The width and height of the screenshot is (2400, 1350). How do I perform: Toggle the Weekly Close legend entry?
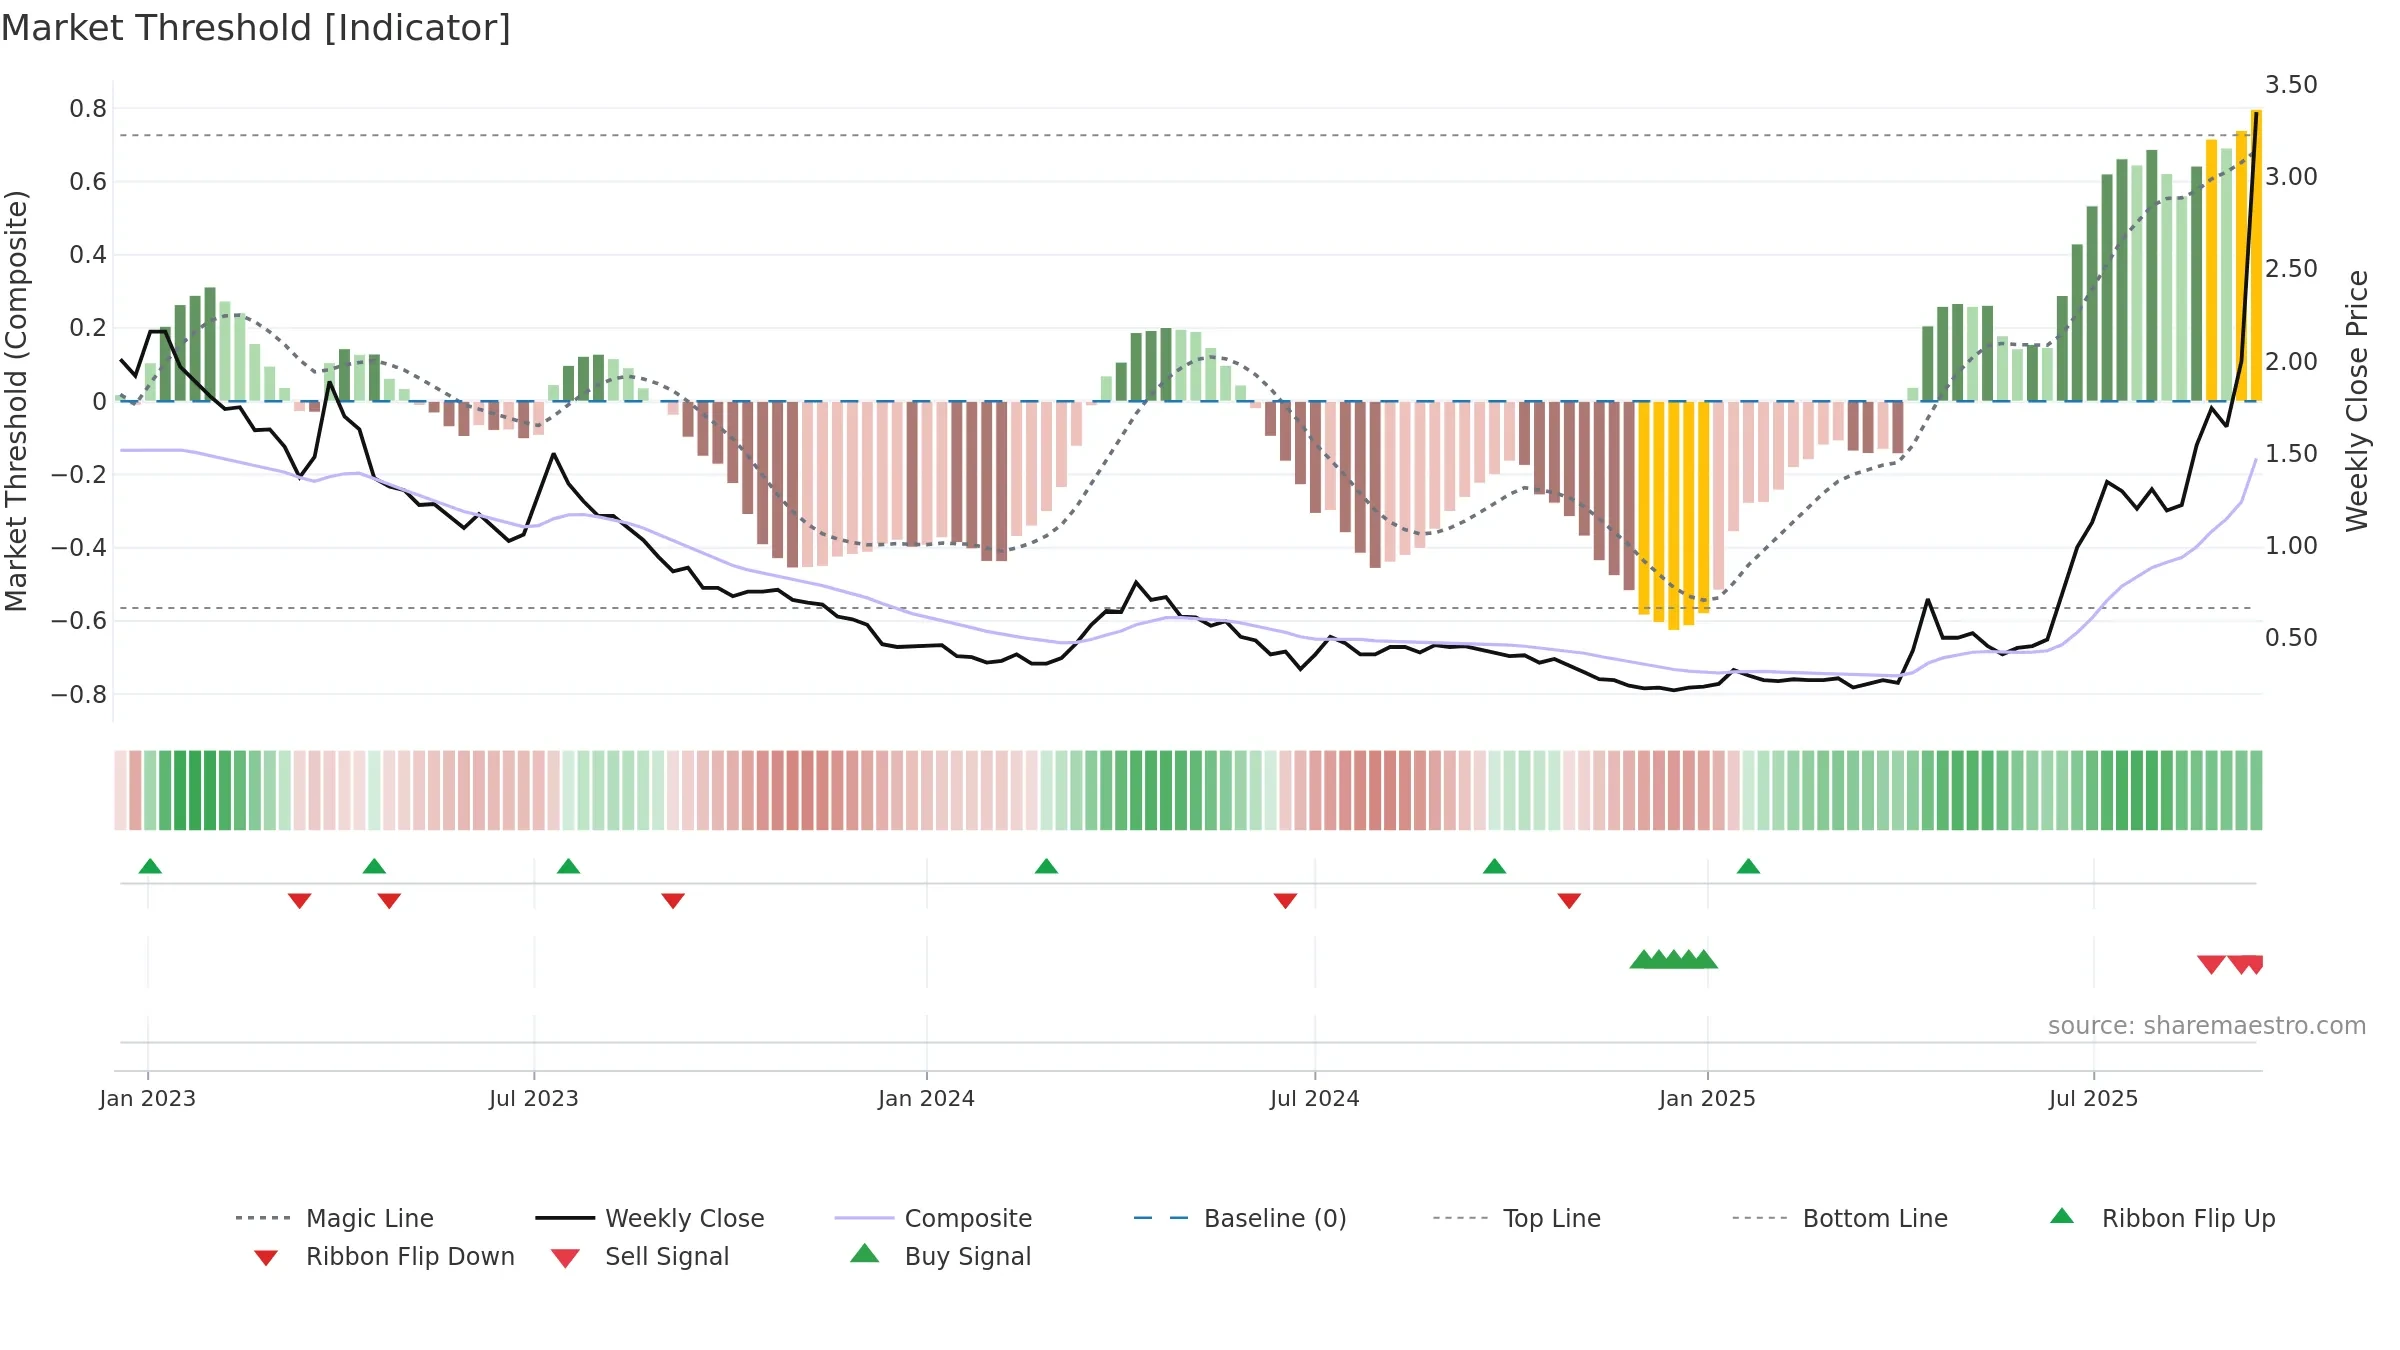(650, 1218)
